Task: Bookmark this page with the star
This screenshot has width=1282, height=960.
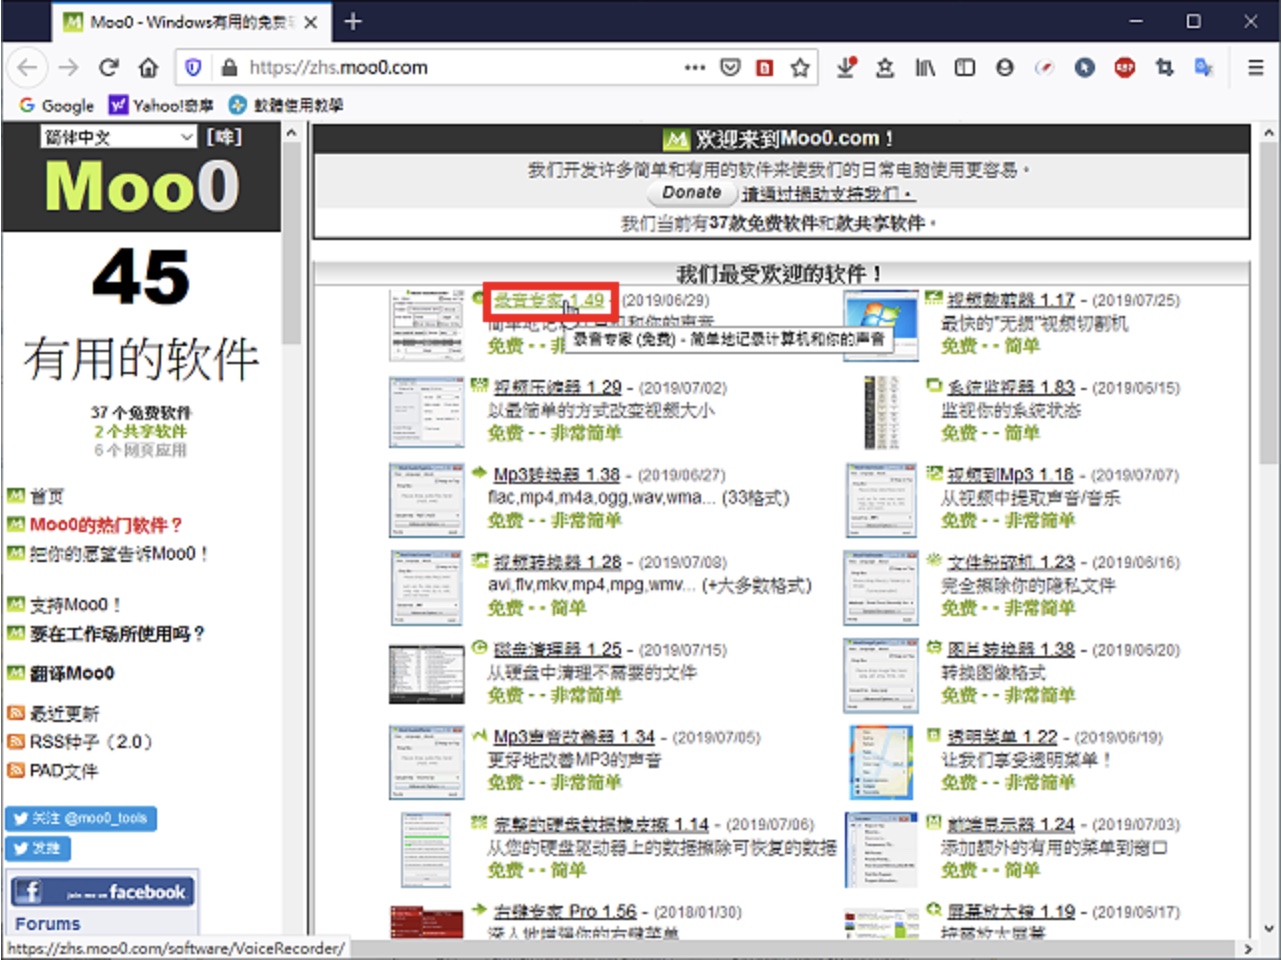Action: pyautogui.click(x=800, y=67)
